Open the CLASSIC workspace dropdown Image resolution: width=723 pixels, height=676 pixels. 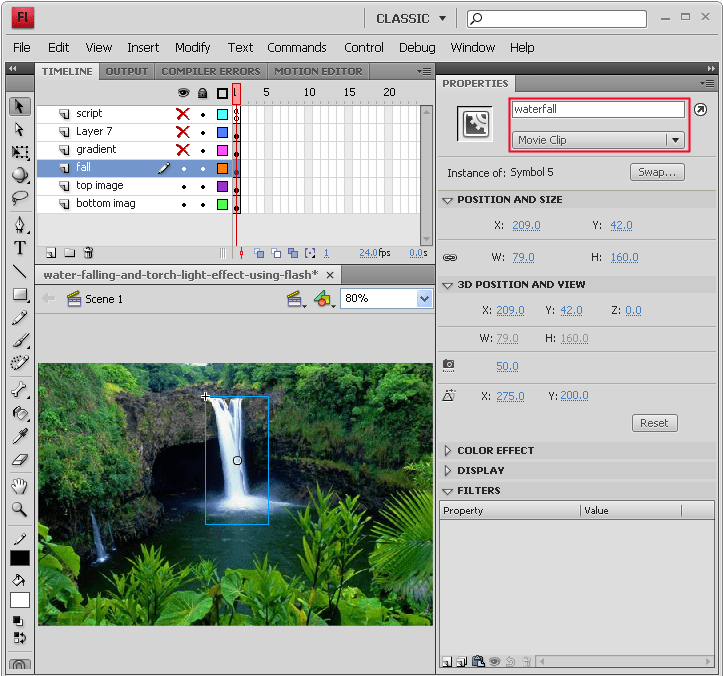[411, 18]
